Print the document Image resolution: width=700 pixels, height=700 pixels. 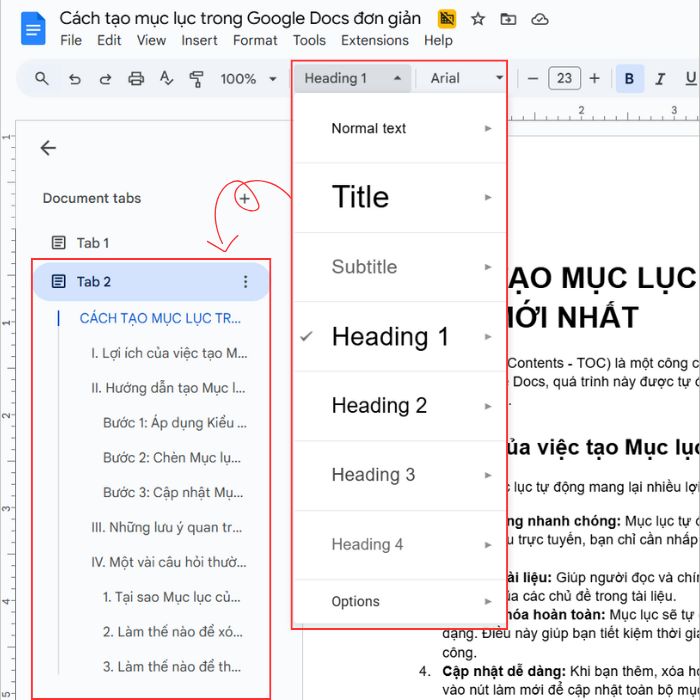pos(136,79)
